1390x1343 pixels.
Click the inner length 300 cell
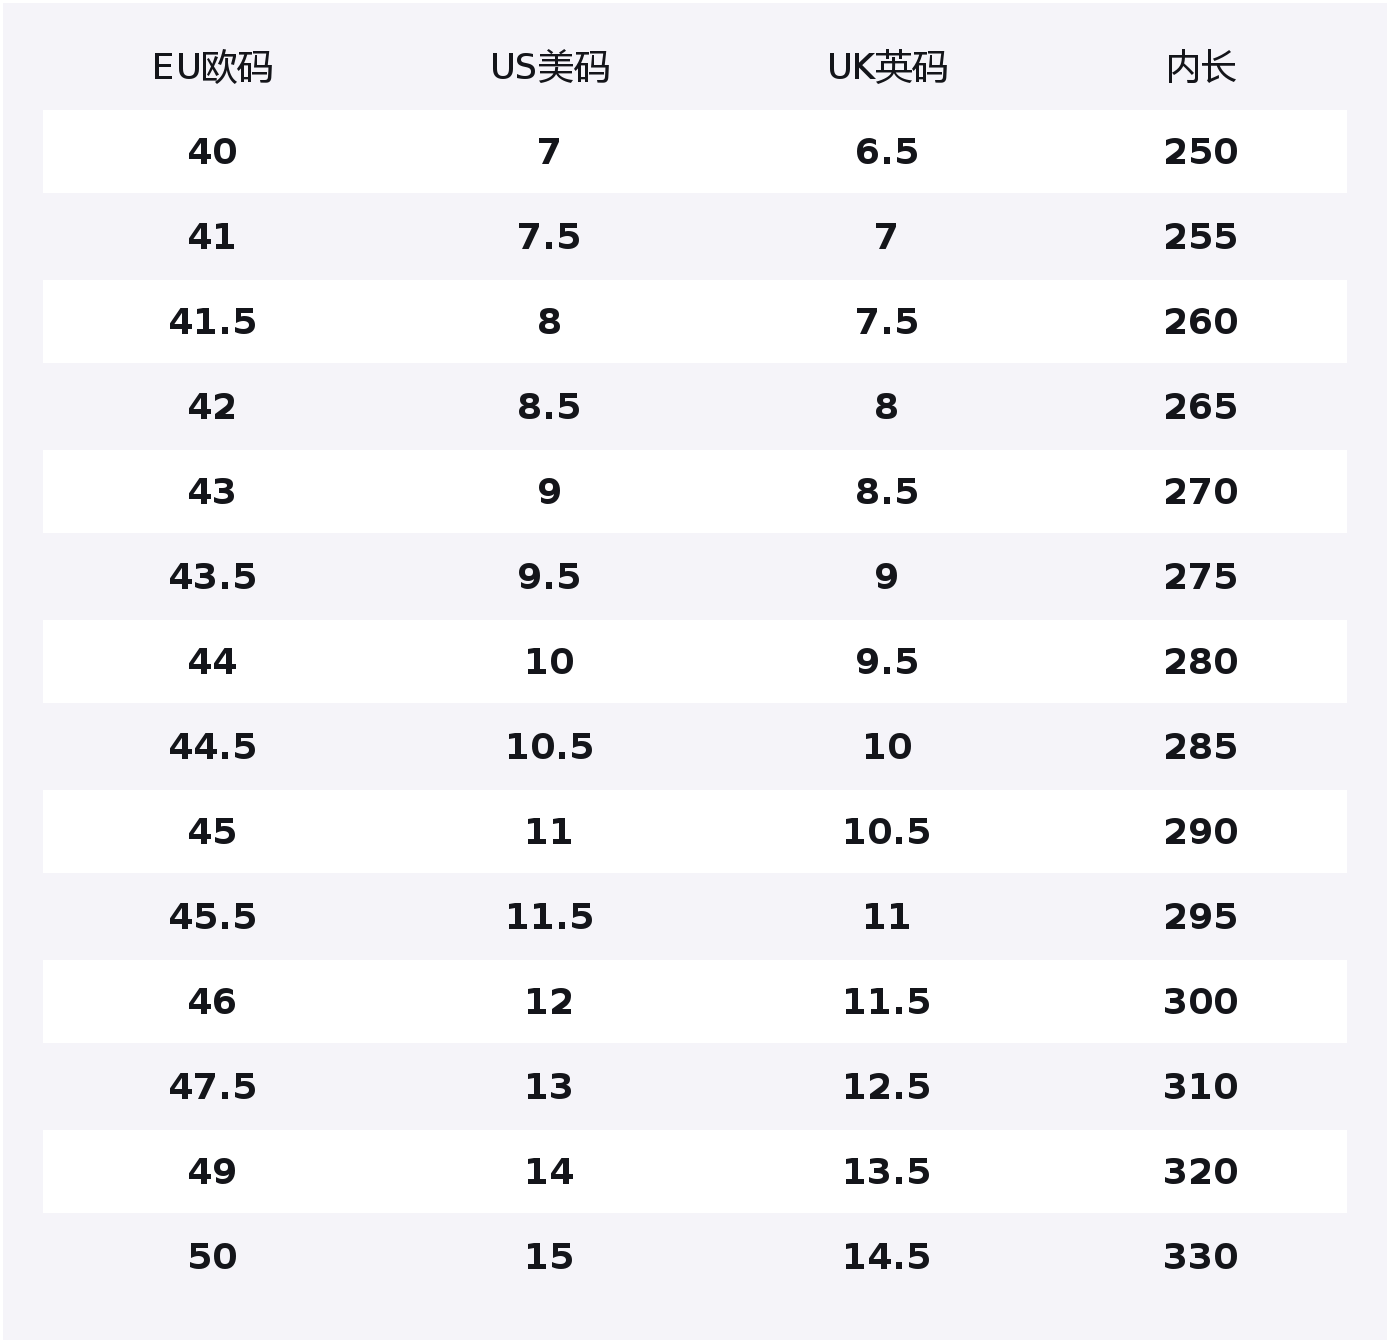coord(1200,1002)
